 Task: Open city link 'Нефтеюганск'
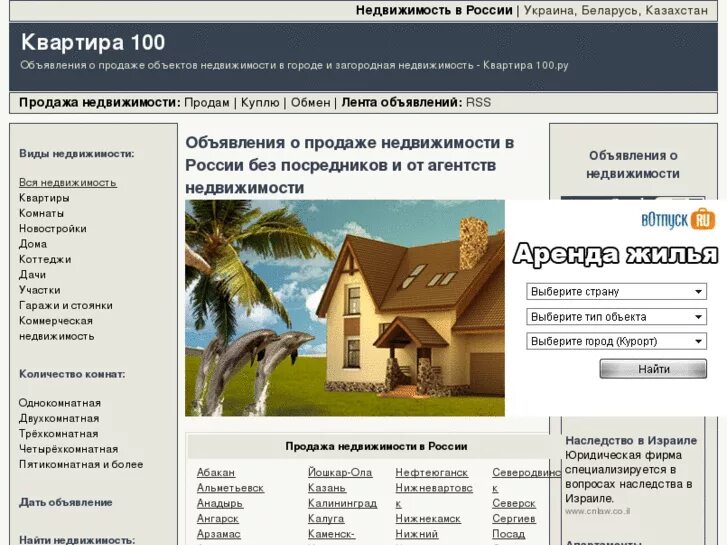(432, 473)
